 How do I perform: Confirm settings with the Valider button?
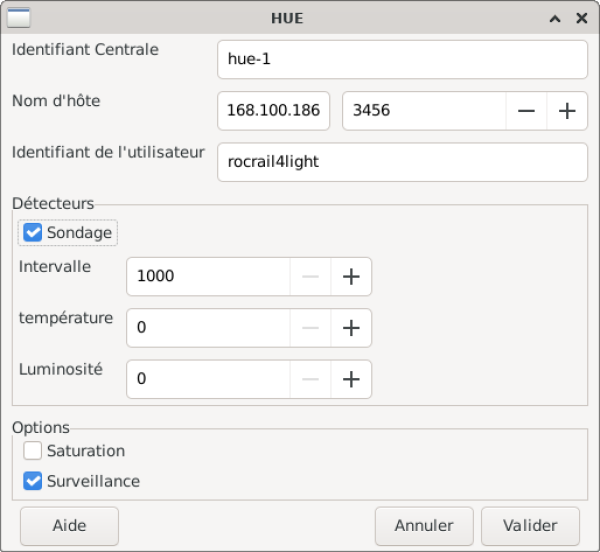click(x=530, y=526)
